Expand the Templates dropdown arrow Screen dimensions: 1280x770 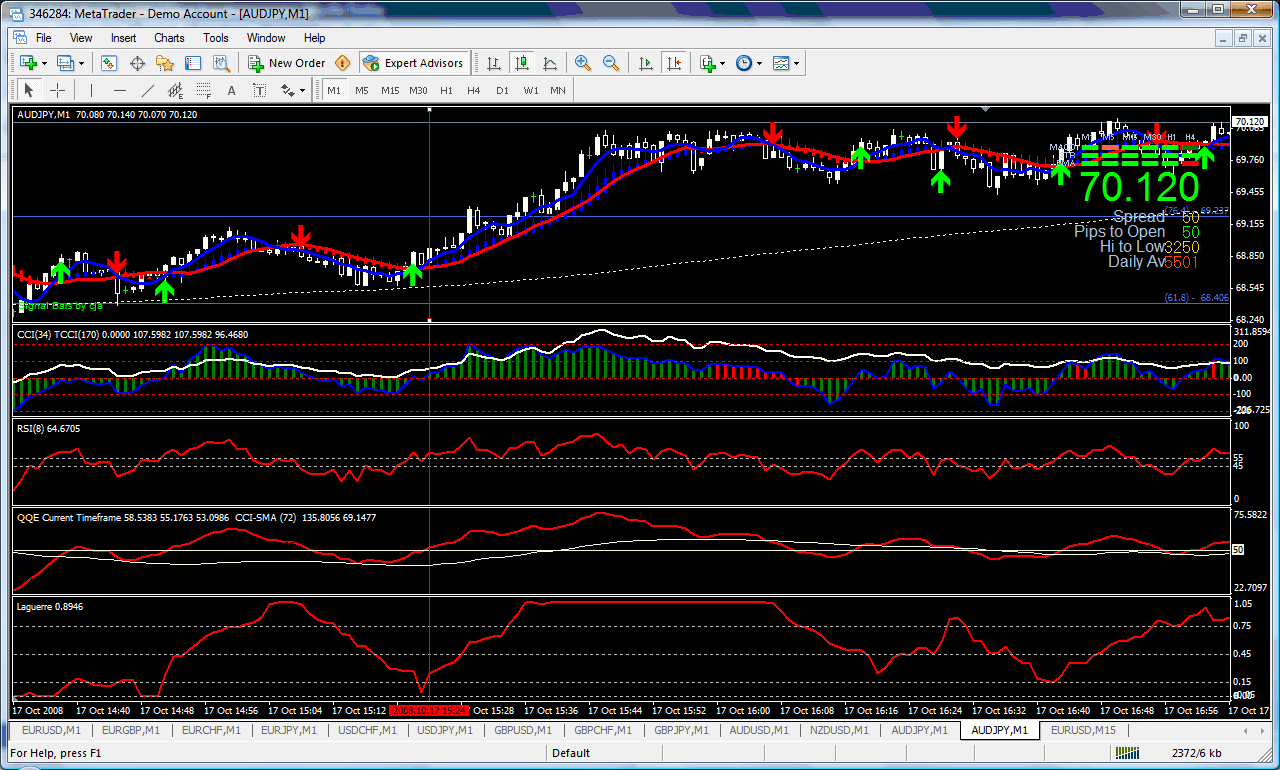797,63
